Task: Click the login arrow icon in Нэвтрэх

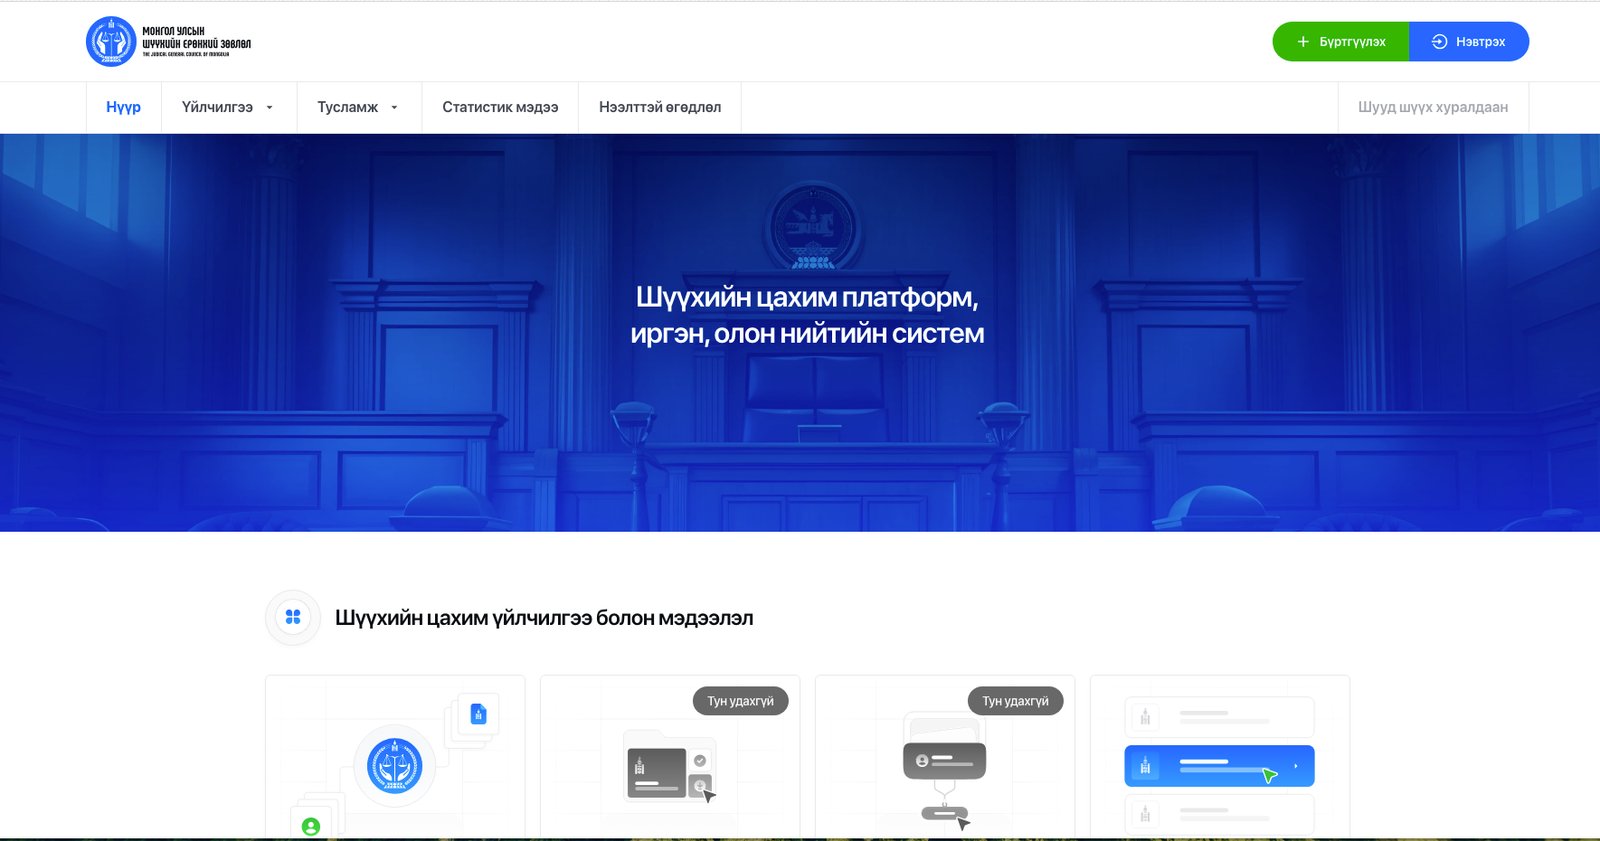Action: pos(1440,42)
